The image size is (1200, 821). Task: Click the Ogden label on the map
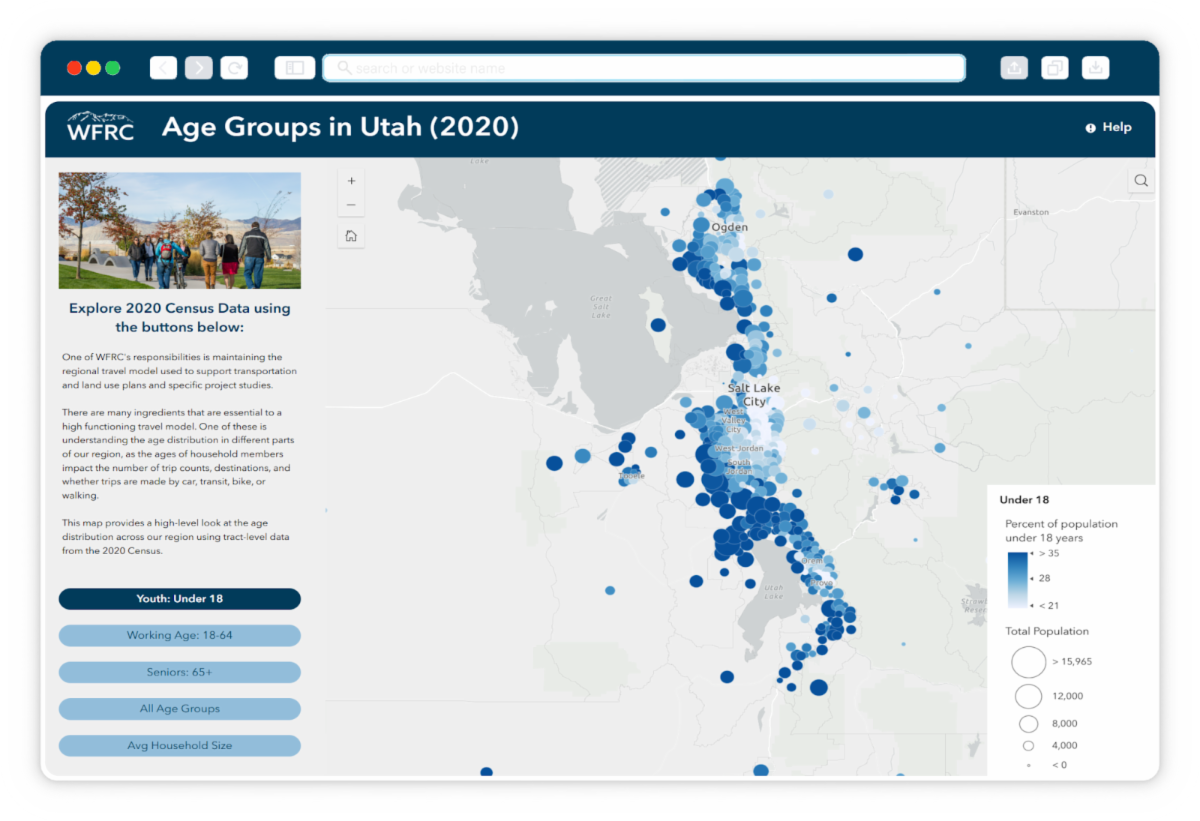(x=729, y=227)
